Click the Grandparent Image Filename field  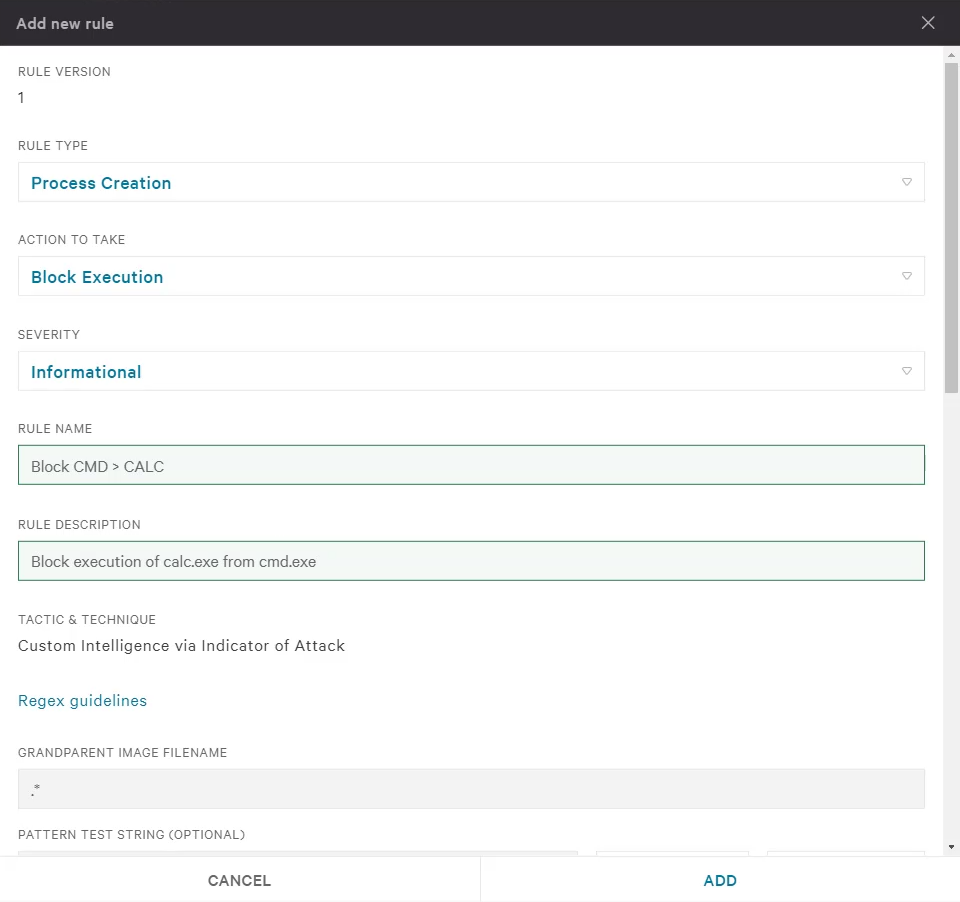click(471, 789)
